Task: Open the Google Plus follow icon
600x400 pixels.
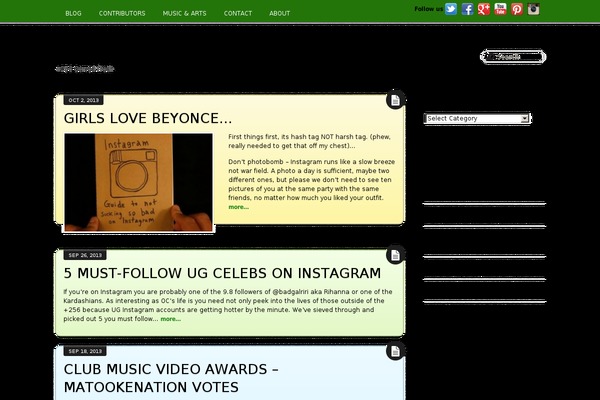Action: [484, 9]
